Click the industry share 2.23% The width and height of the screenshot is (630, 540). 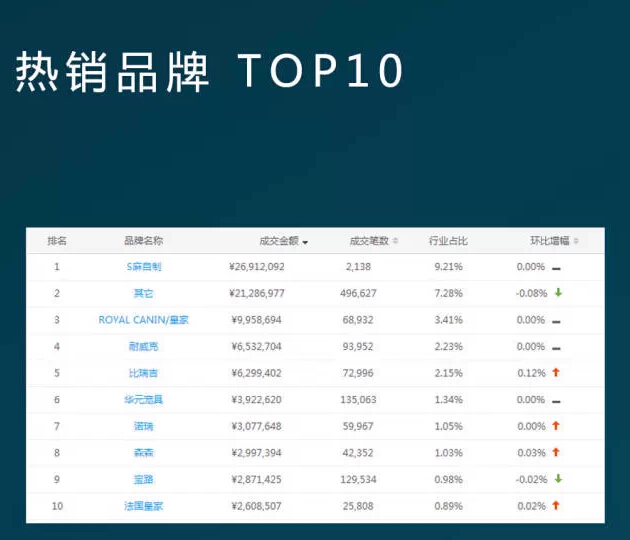(x=448, y=346)
